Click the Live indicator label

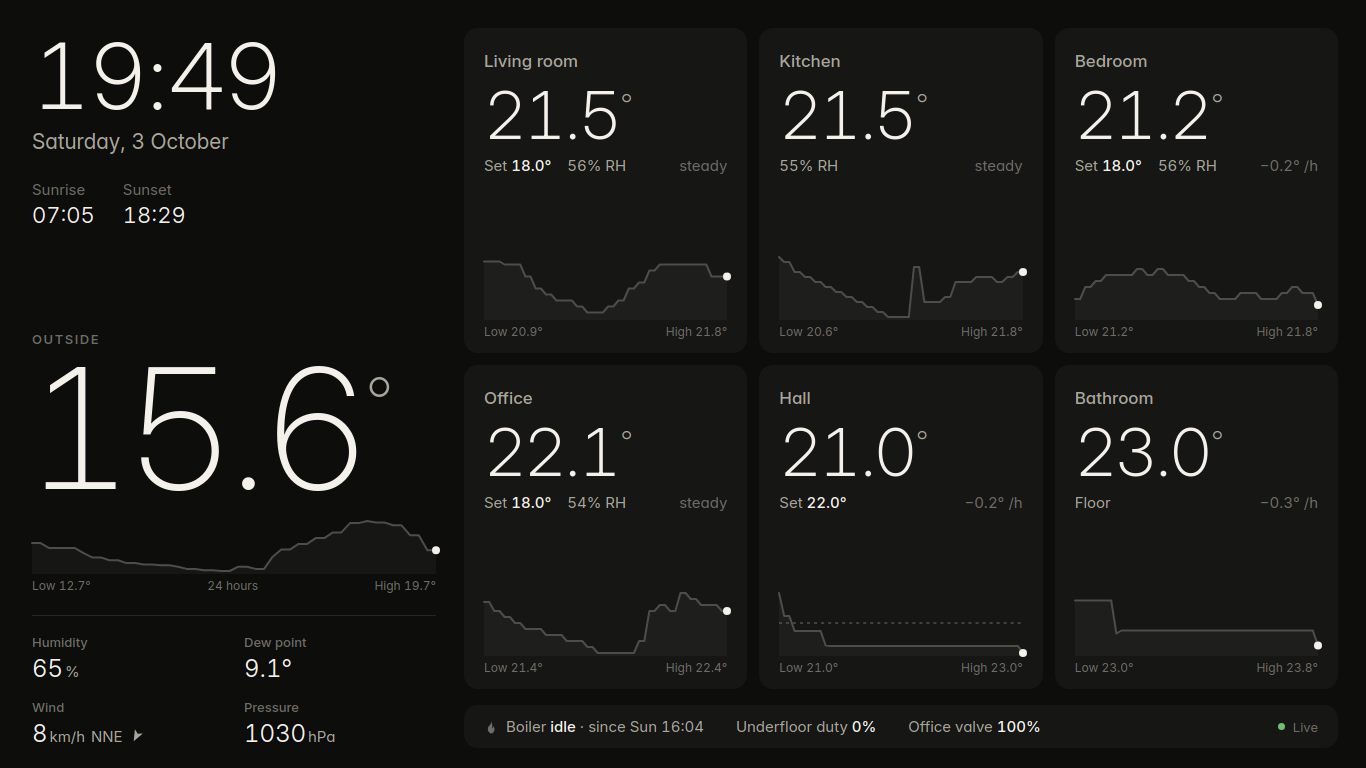[1305, 728]
